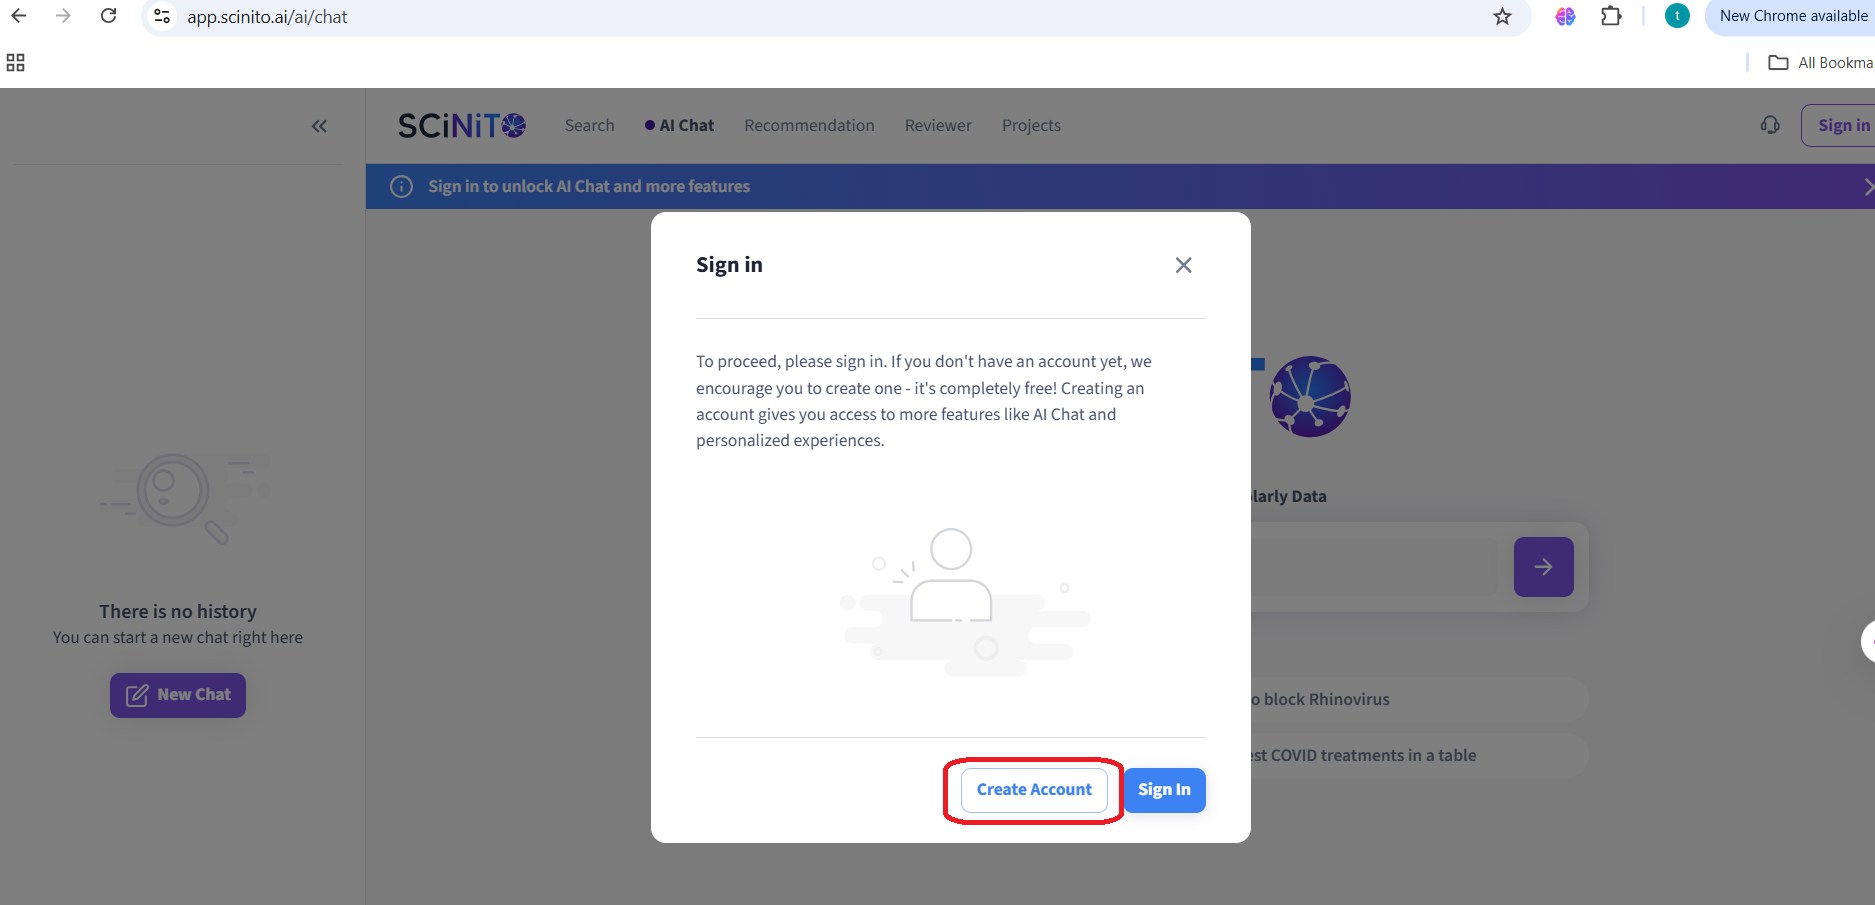Go to the Reviewer tab
Image resolution: width=1875 pixels, height=905 pixels.
pyautogui.click(x=938, y=125)
